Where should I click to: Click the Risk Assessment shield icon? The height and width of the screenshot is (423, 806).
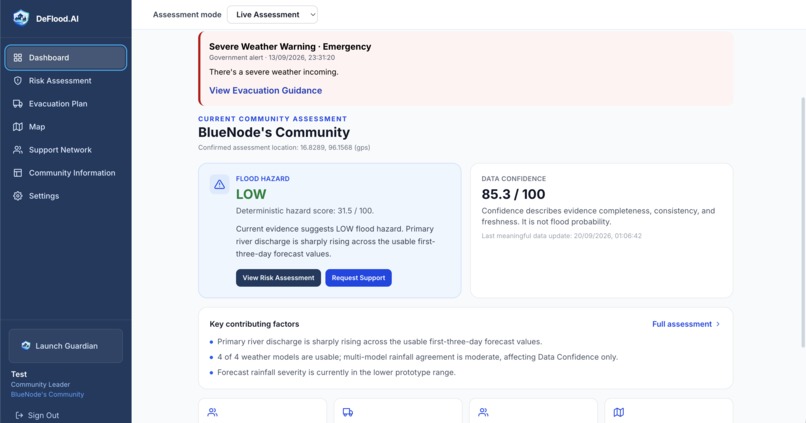pos(17,81)
